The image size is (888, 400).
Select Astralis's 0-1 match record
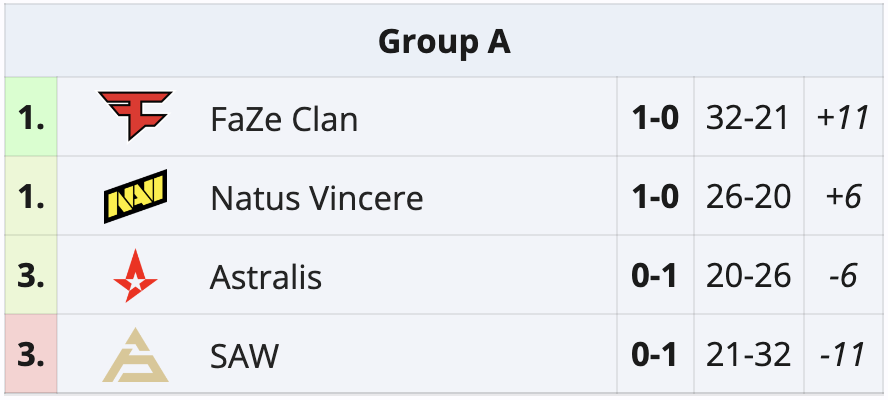pyautogui.click(x=655, y=276)
